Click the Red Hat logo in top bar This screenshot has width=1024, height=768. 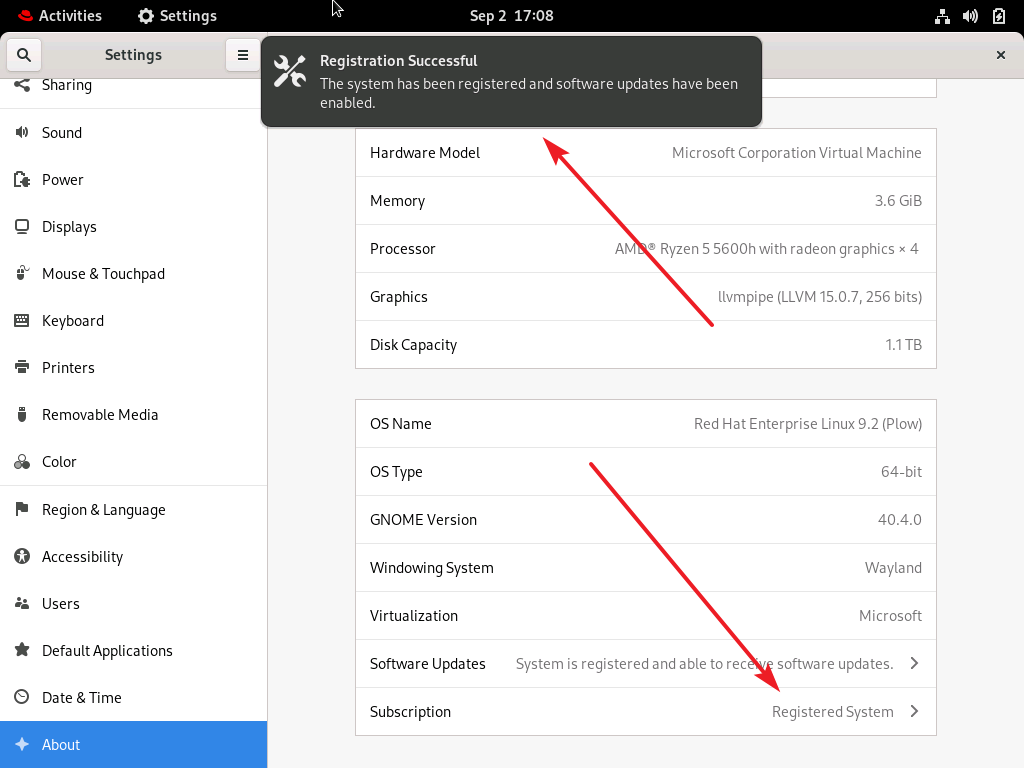pos(25,16)
